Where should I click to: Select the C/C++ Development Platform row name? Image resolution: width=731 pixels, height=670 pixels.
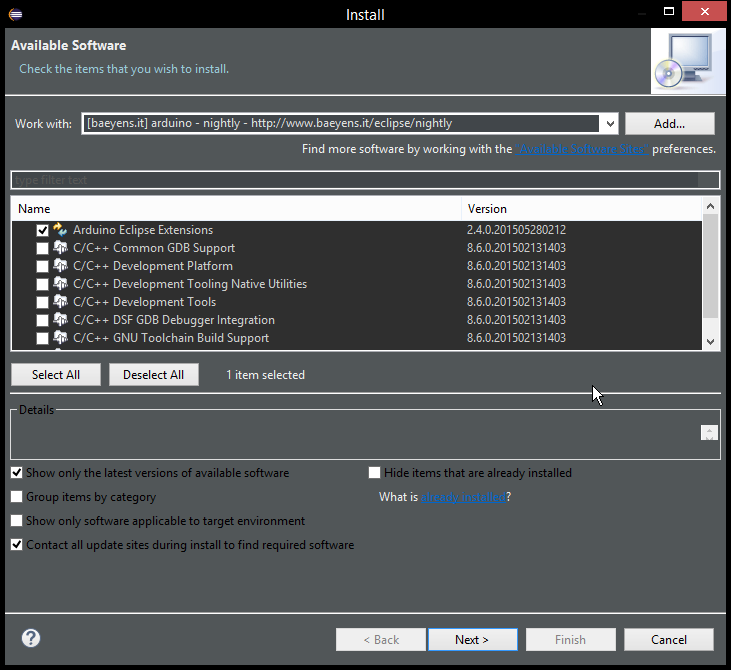tap(153, 266)
